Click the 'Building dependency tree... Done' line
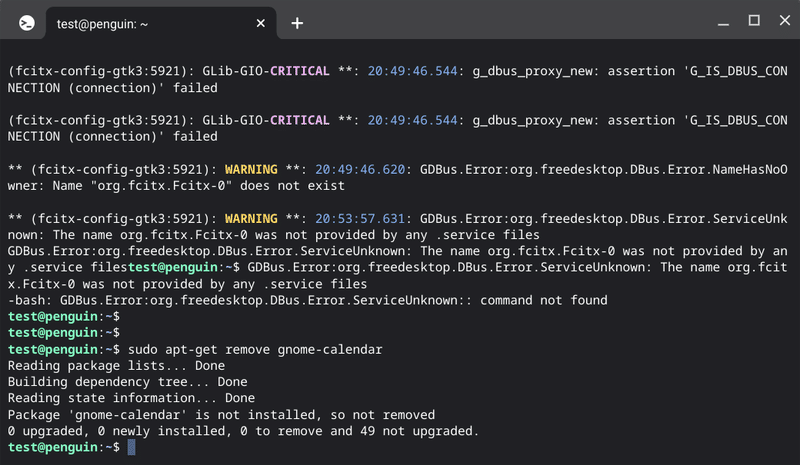 (x=128, y=382)
